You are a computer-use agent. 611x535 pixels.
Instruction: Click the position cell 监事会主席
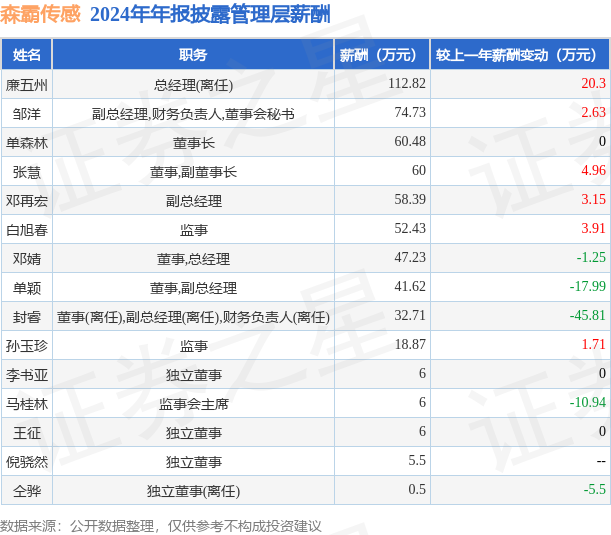coord(193,404)
